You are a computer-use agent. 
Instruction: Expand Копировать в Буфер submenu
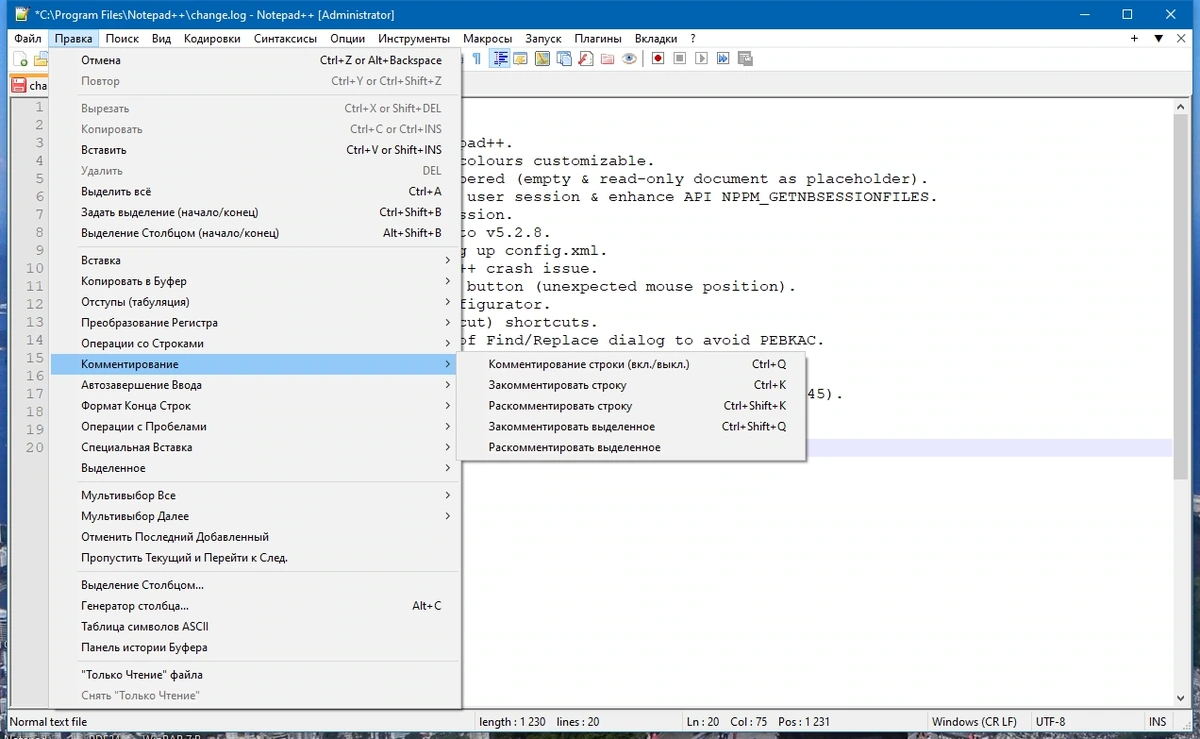click(256, 281)
